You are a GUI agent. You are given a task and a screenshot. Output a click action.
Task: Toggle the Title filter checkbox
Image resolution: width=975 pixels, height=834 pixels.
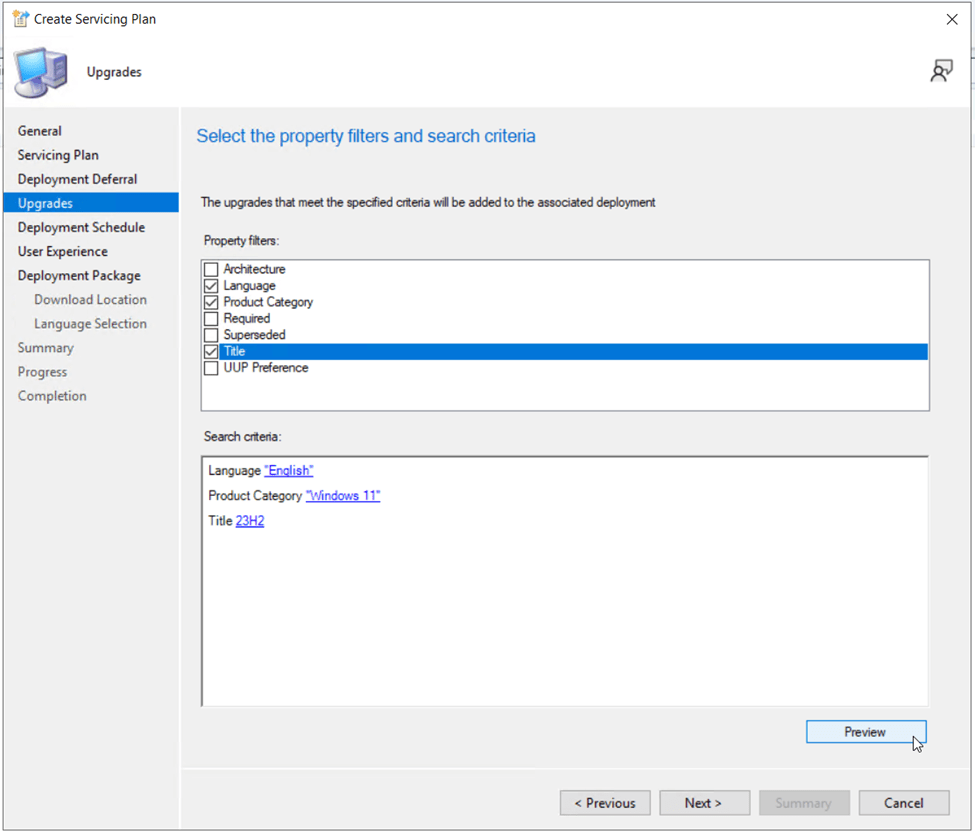(x=211, y=352)
